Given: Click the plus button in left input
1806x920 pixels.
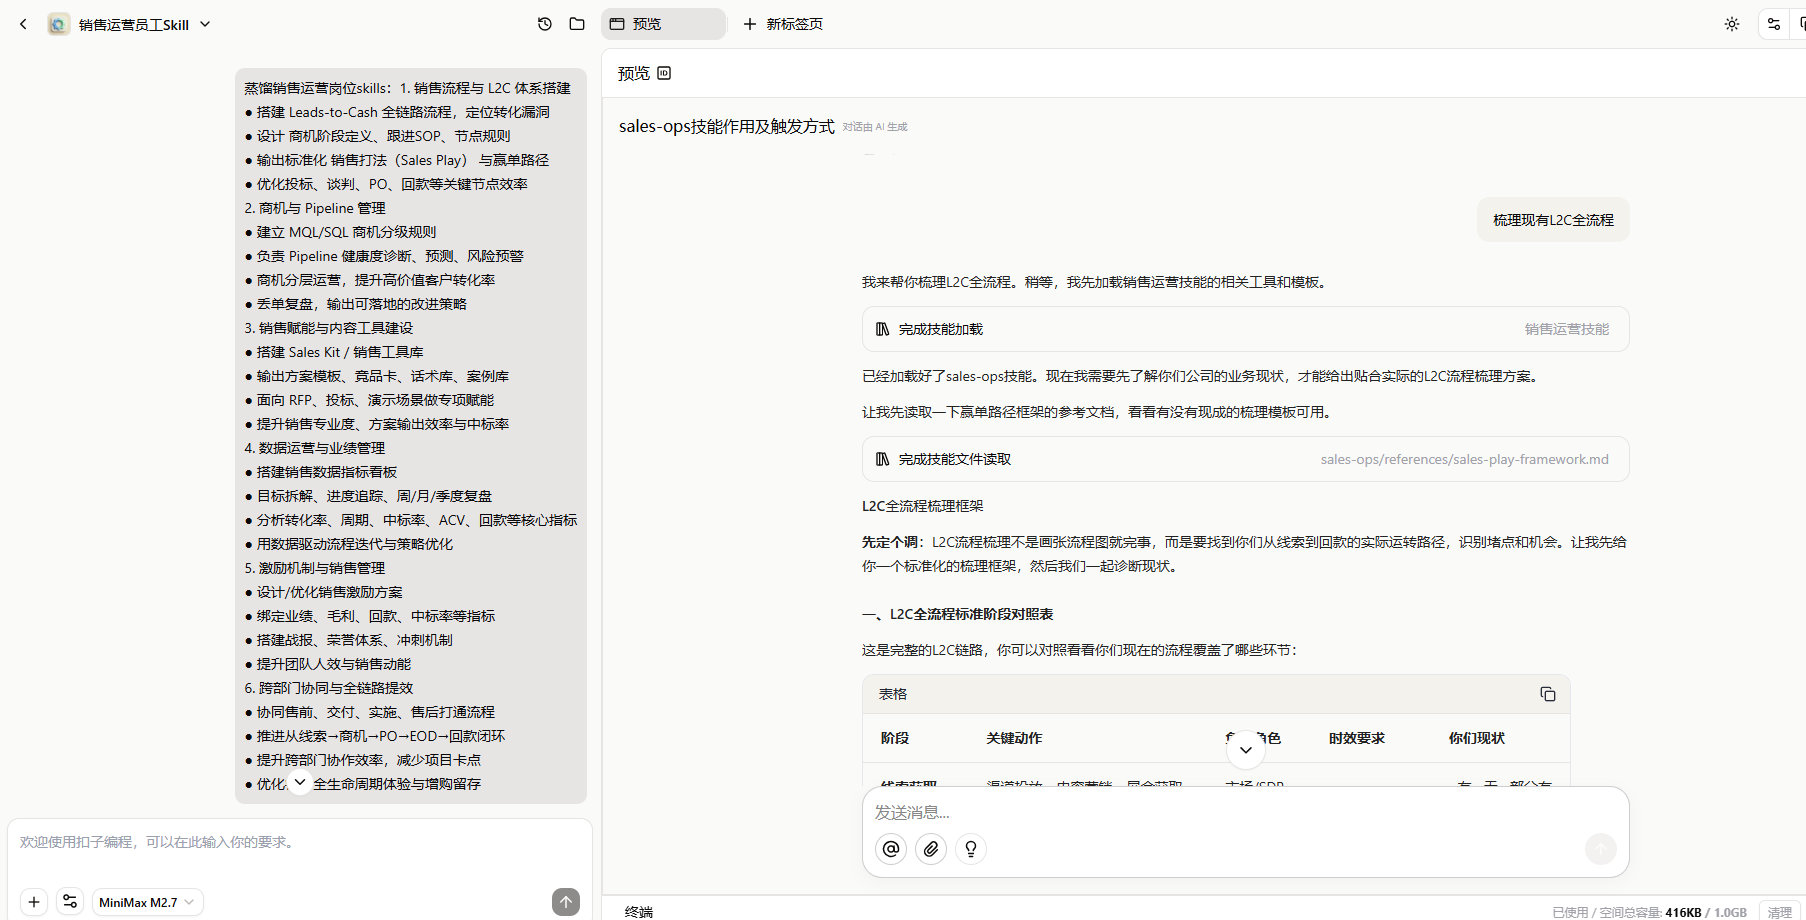Looking at the screenshot, I should click(x=34, y=902).
